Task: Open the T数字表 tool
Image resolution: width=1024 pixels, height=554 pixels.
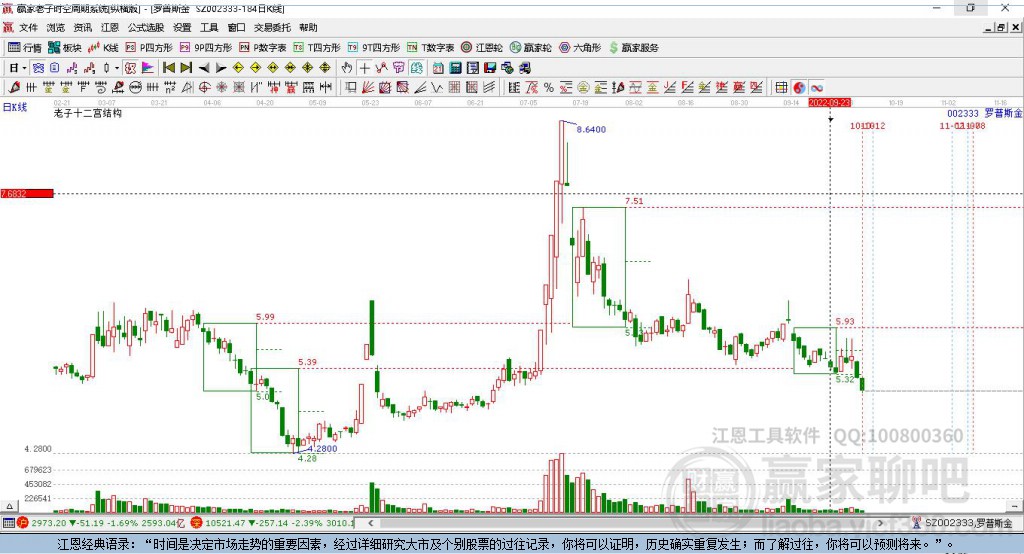Action: (x=430, y=48)
